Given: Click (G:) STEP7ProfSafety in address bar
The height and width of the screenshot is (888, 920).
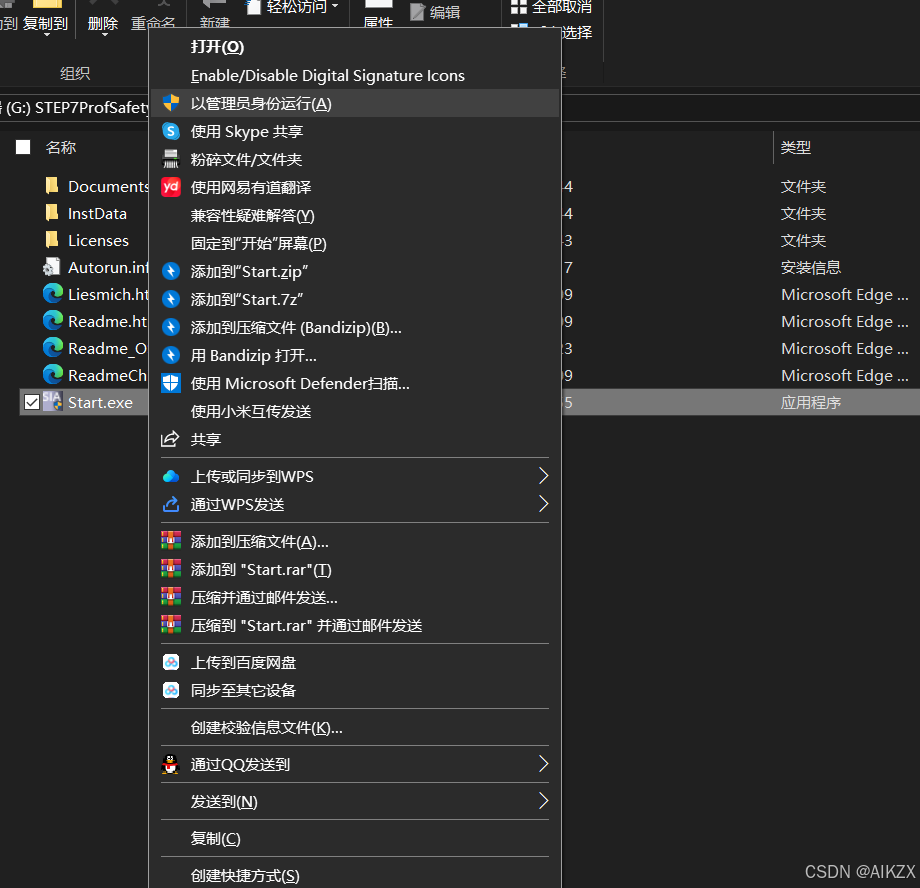Looking at the screenshot, I should pos(77,107).
